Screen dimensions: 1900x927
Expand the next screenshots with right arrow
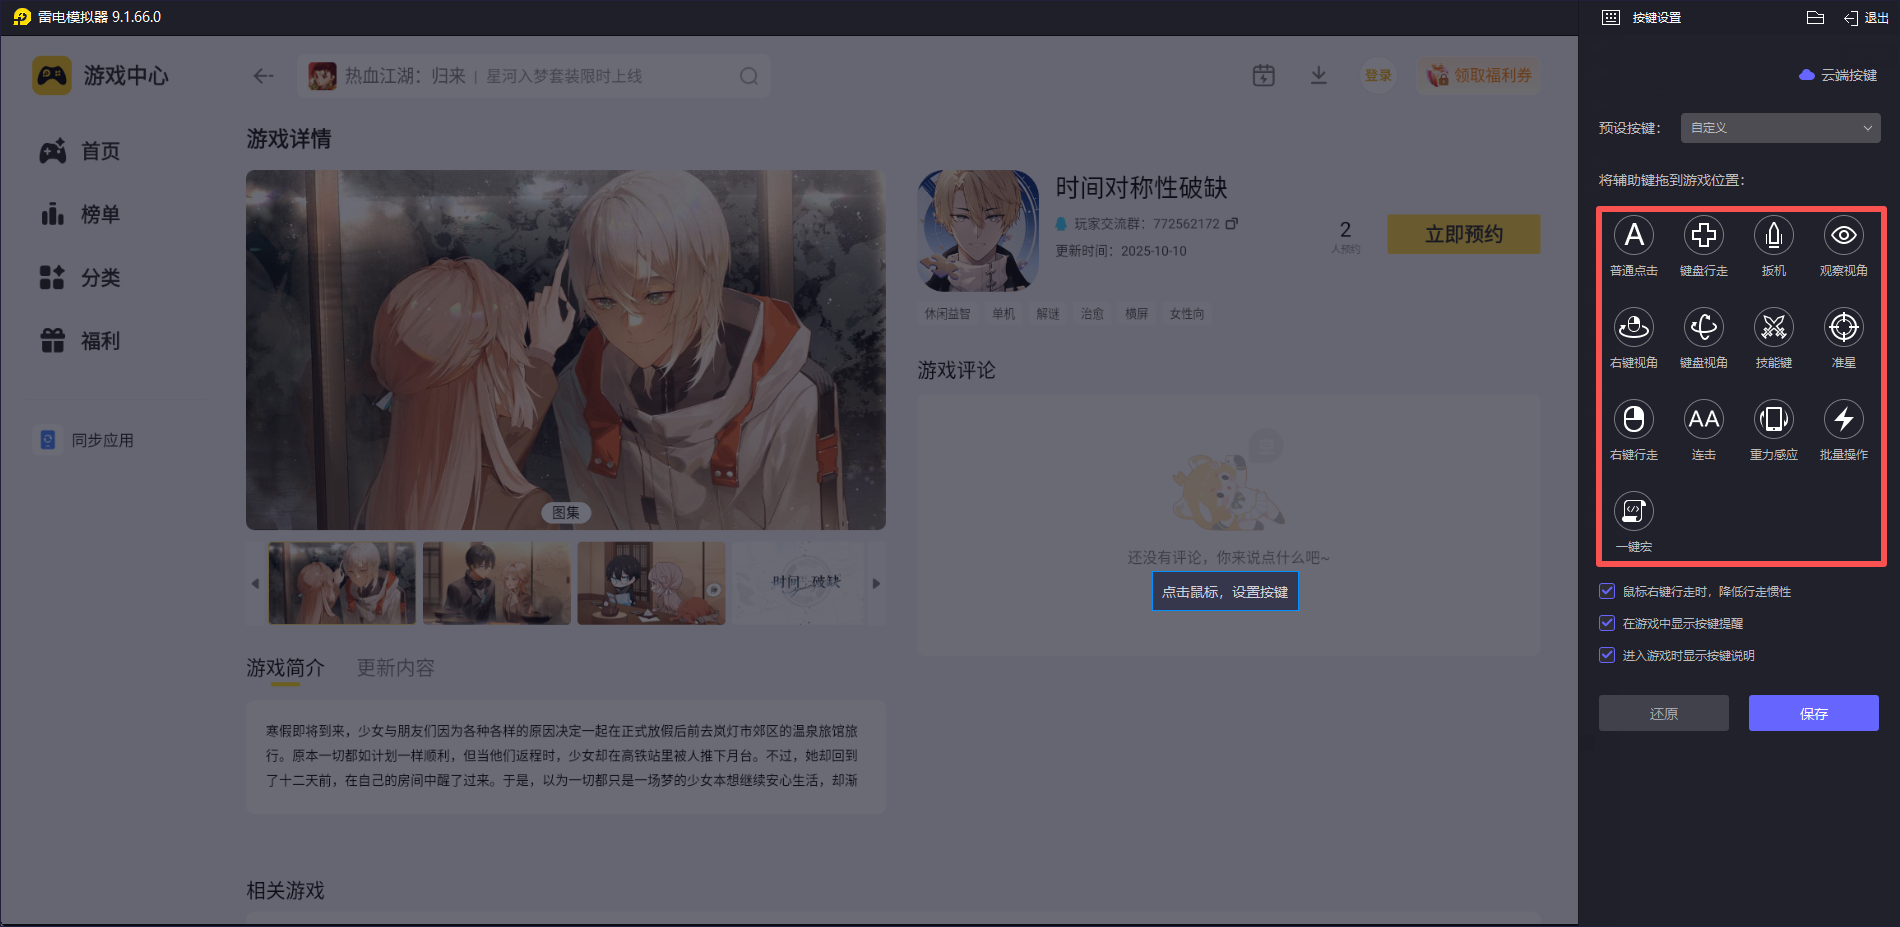click(x=876, y=583)
